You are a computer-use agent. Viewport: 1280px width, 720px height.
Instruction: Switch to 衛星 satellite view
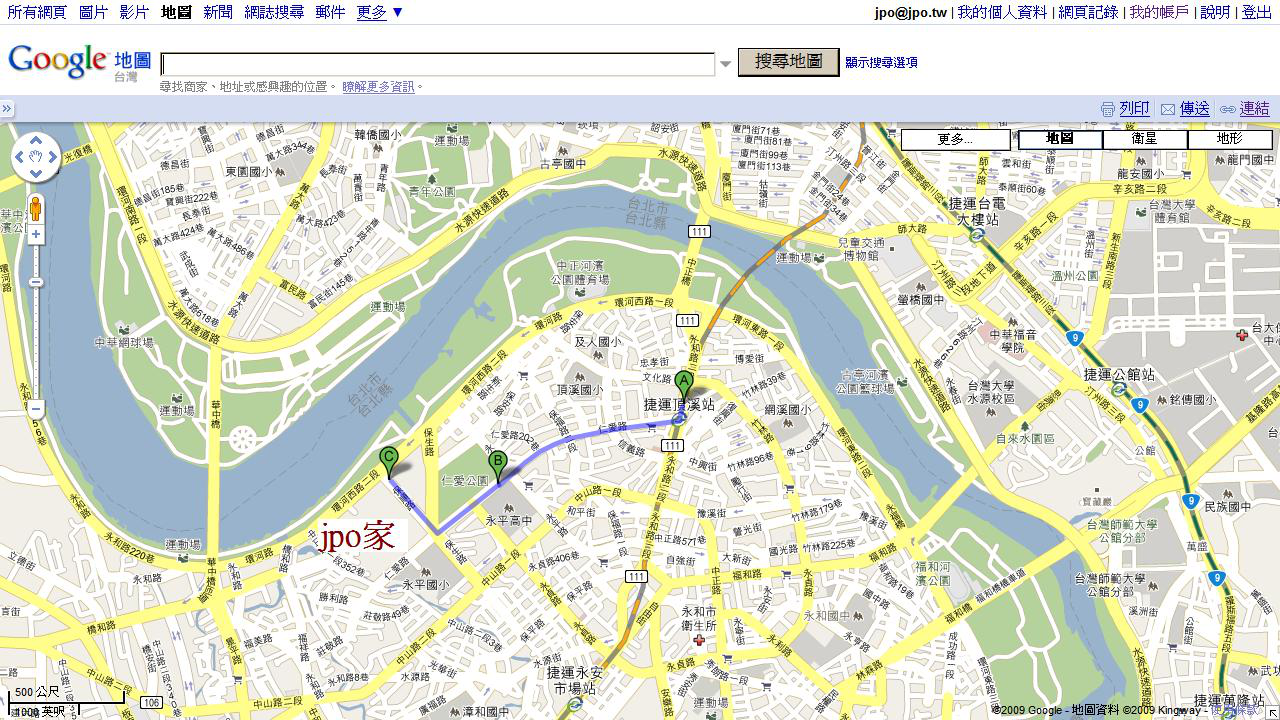(1145, 139)
